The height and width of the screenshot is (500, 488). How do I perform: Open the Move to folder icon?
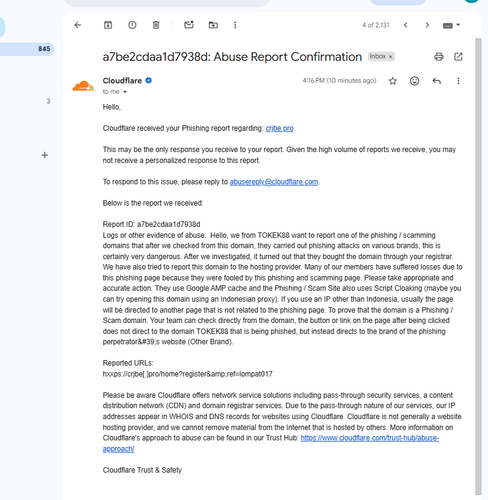pos(213,25)
